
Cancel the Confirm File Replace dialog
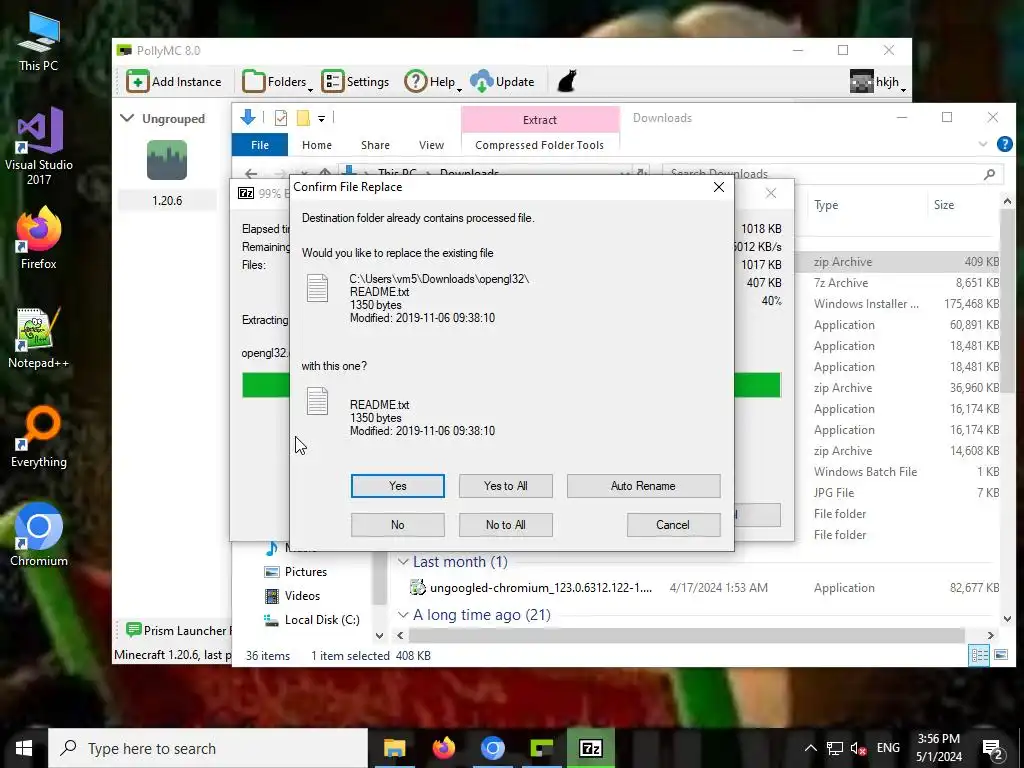tap(673, 524)
